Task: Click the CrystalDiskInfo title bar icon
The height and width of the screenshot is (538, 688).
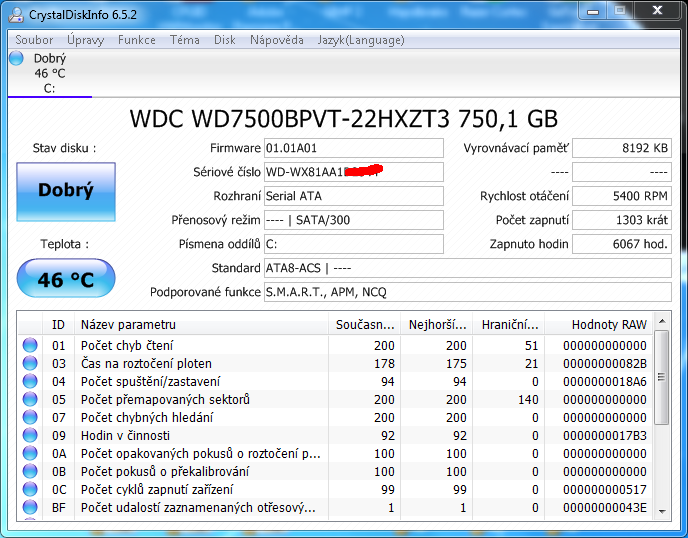Action: pyautogui.click(x=16, y=14)
